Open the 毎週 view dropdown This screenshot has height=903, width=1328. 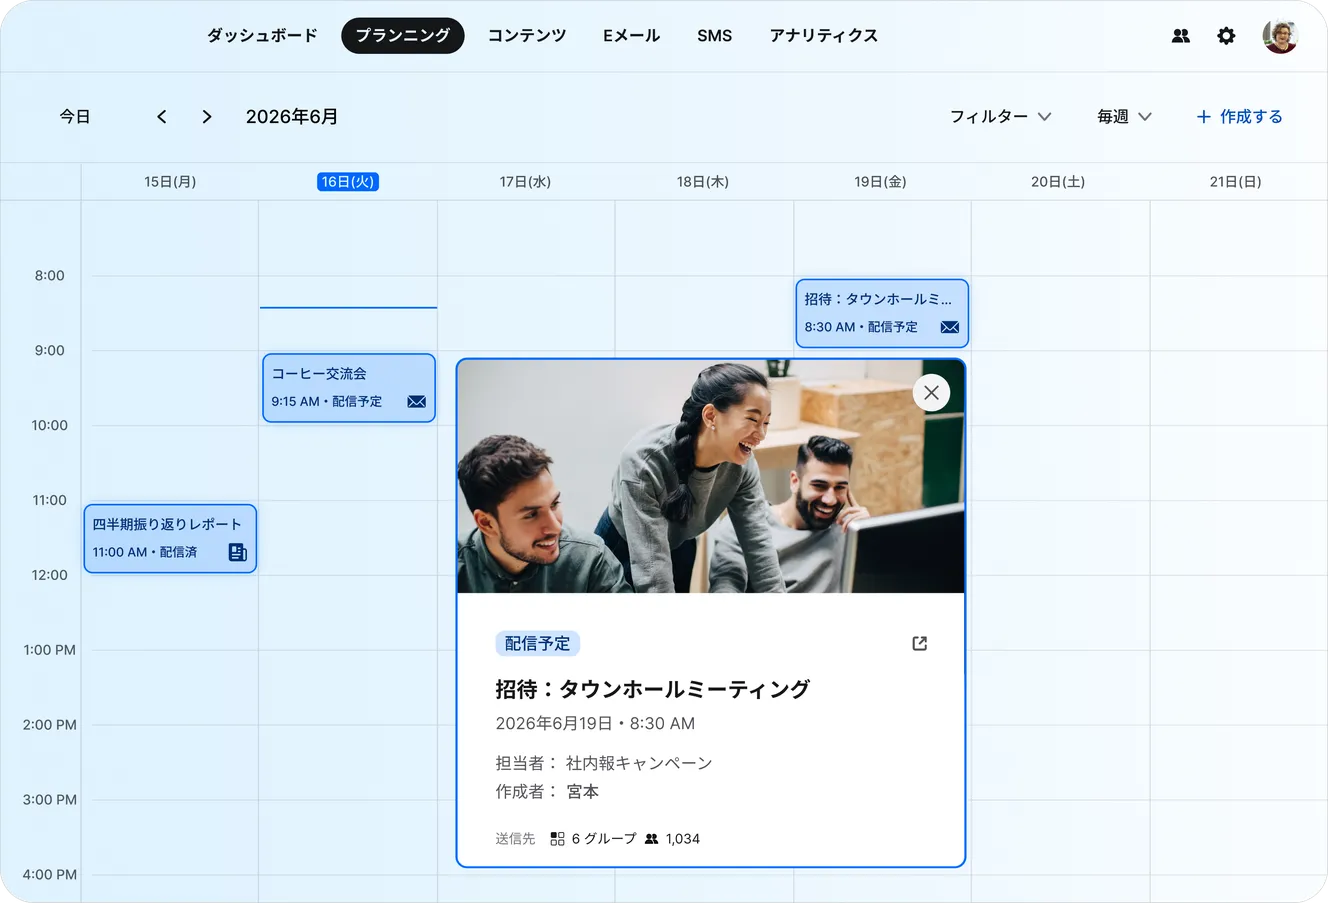[1124, 117]
